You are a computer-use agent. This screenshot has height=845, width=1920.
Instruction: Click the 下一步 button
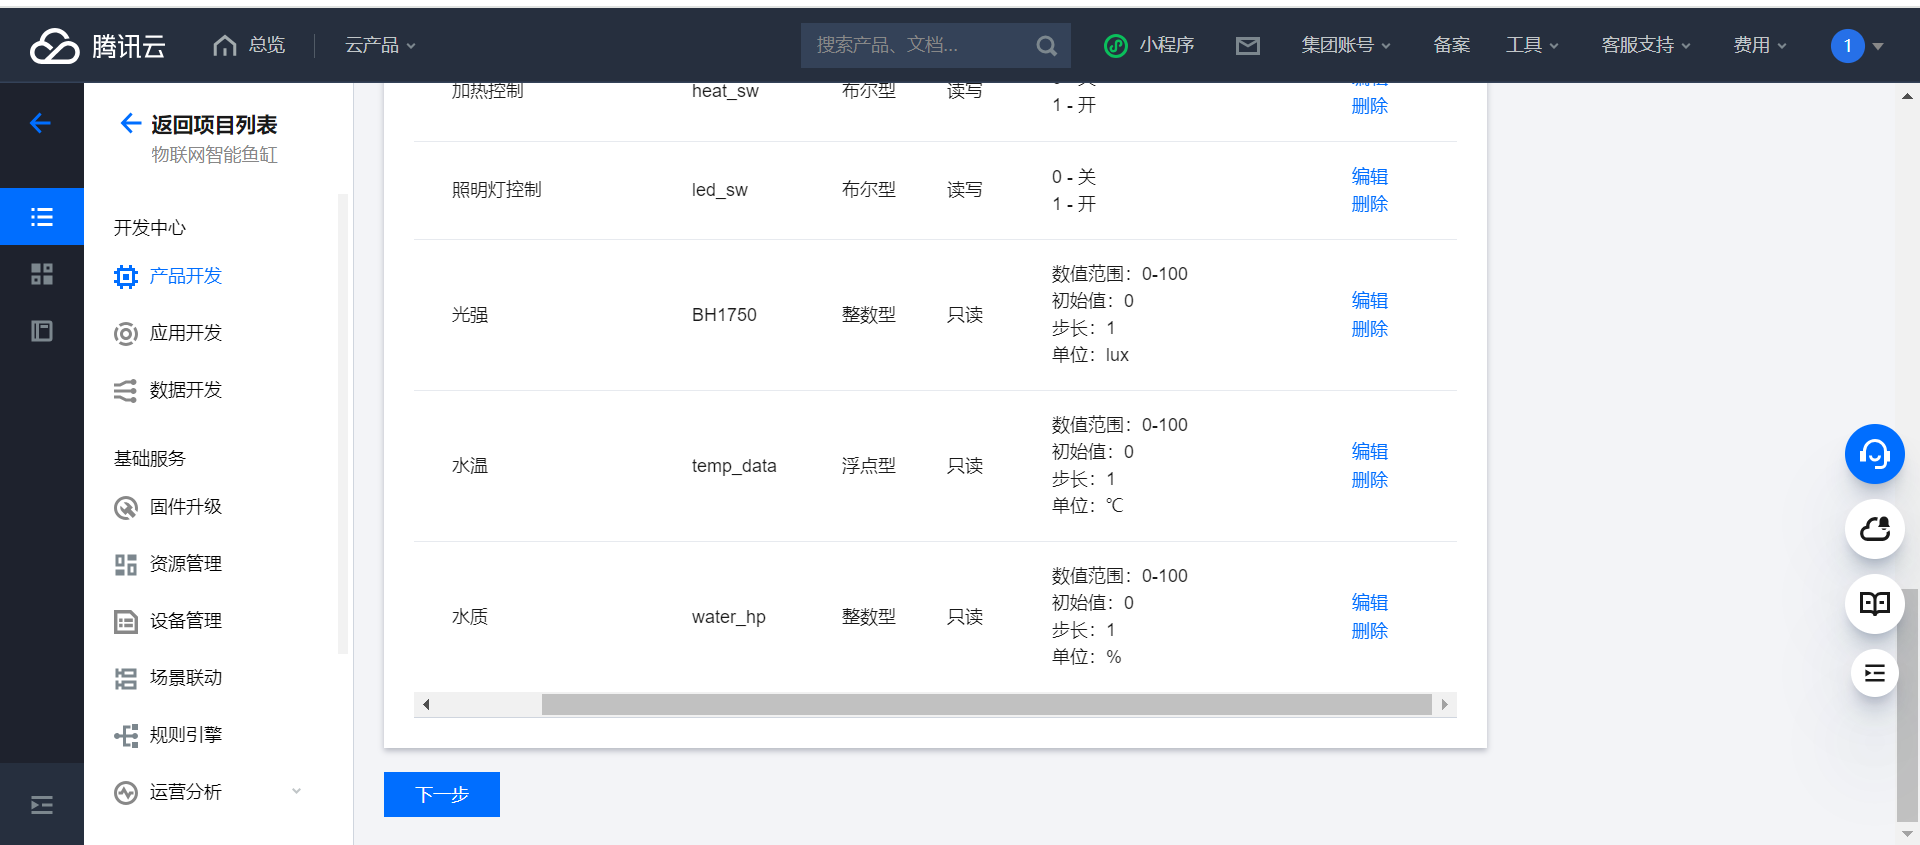[441, 795]
